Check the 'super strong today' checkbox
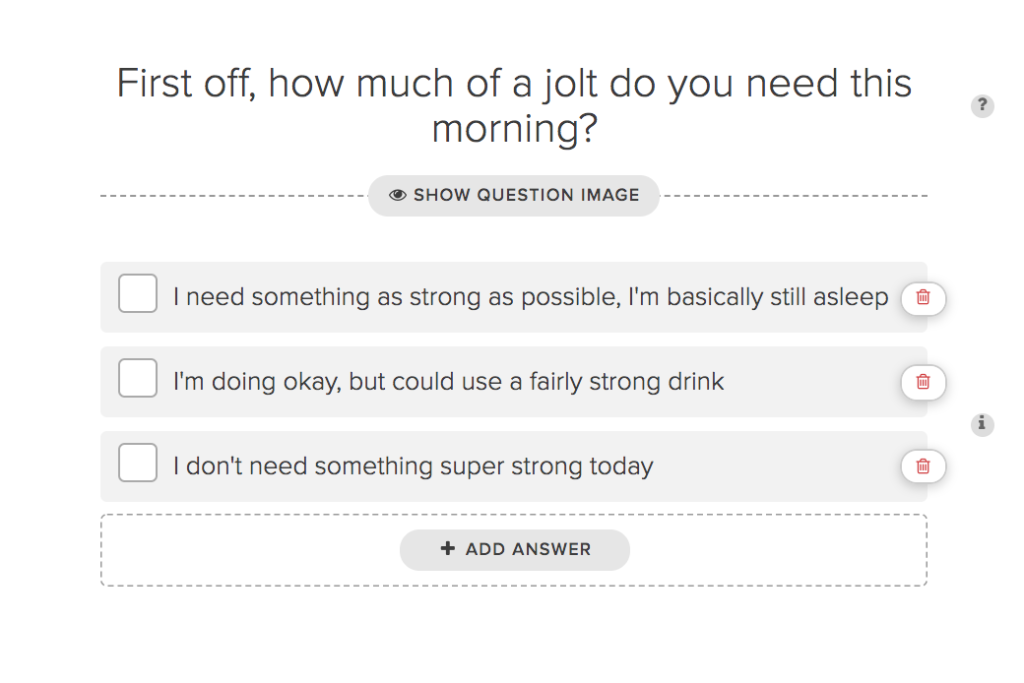The height and width of the screenshot is (683, 1024). click(x=138, y=462)
